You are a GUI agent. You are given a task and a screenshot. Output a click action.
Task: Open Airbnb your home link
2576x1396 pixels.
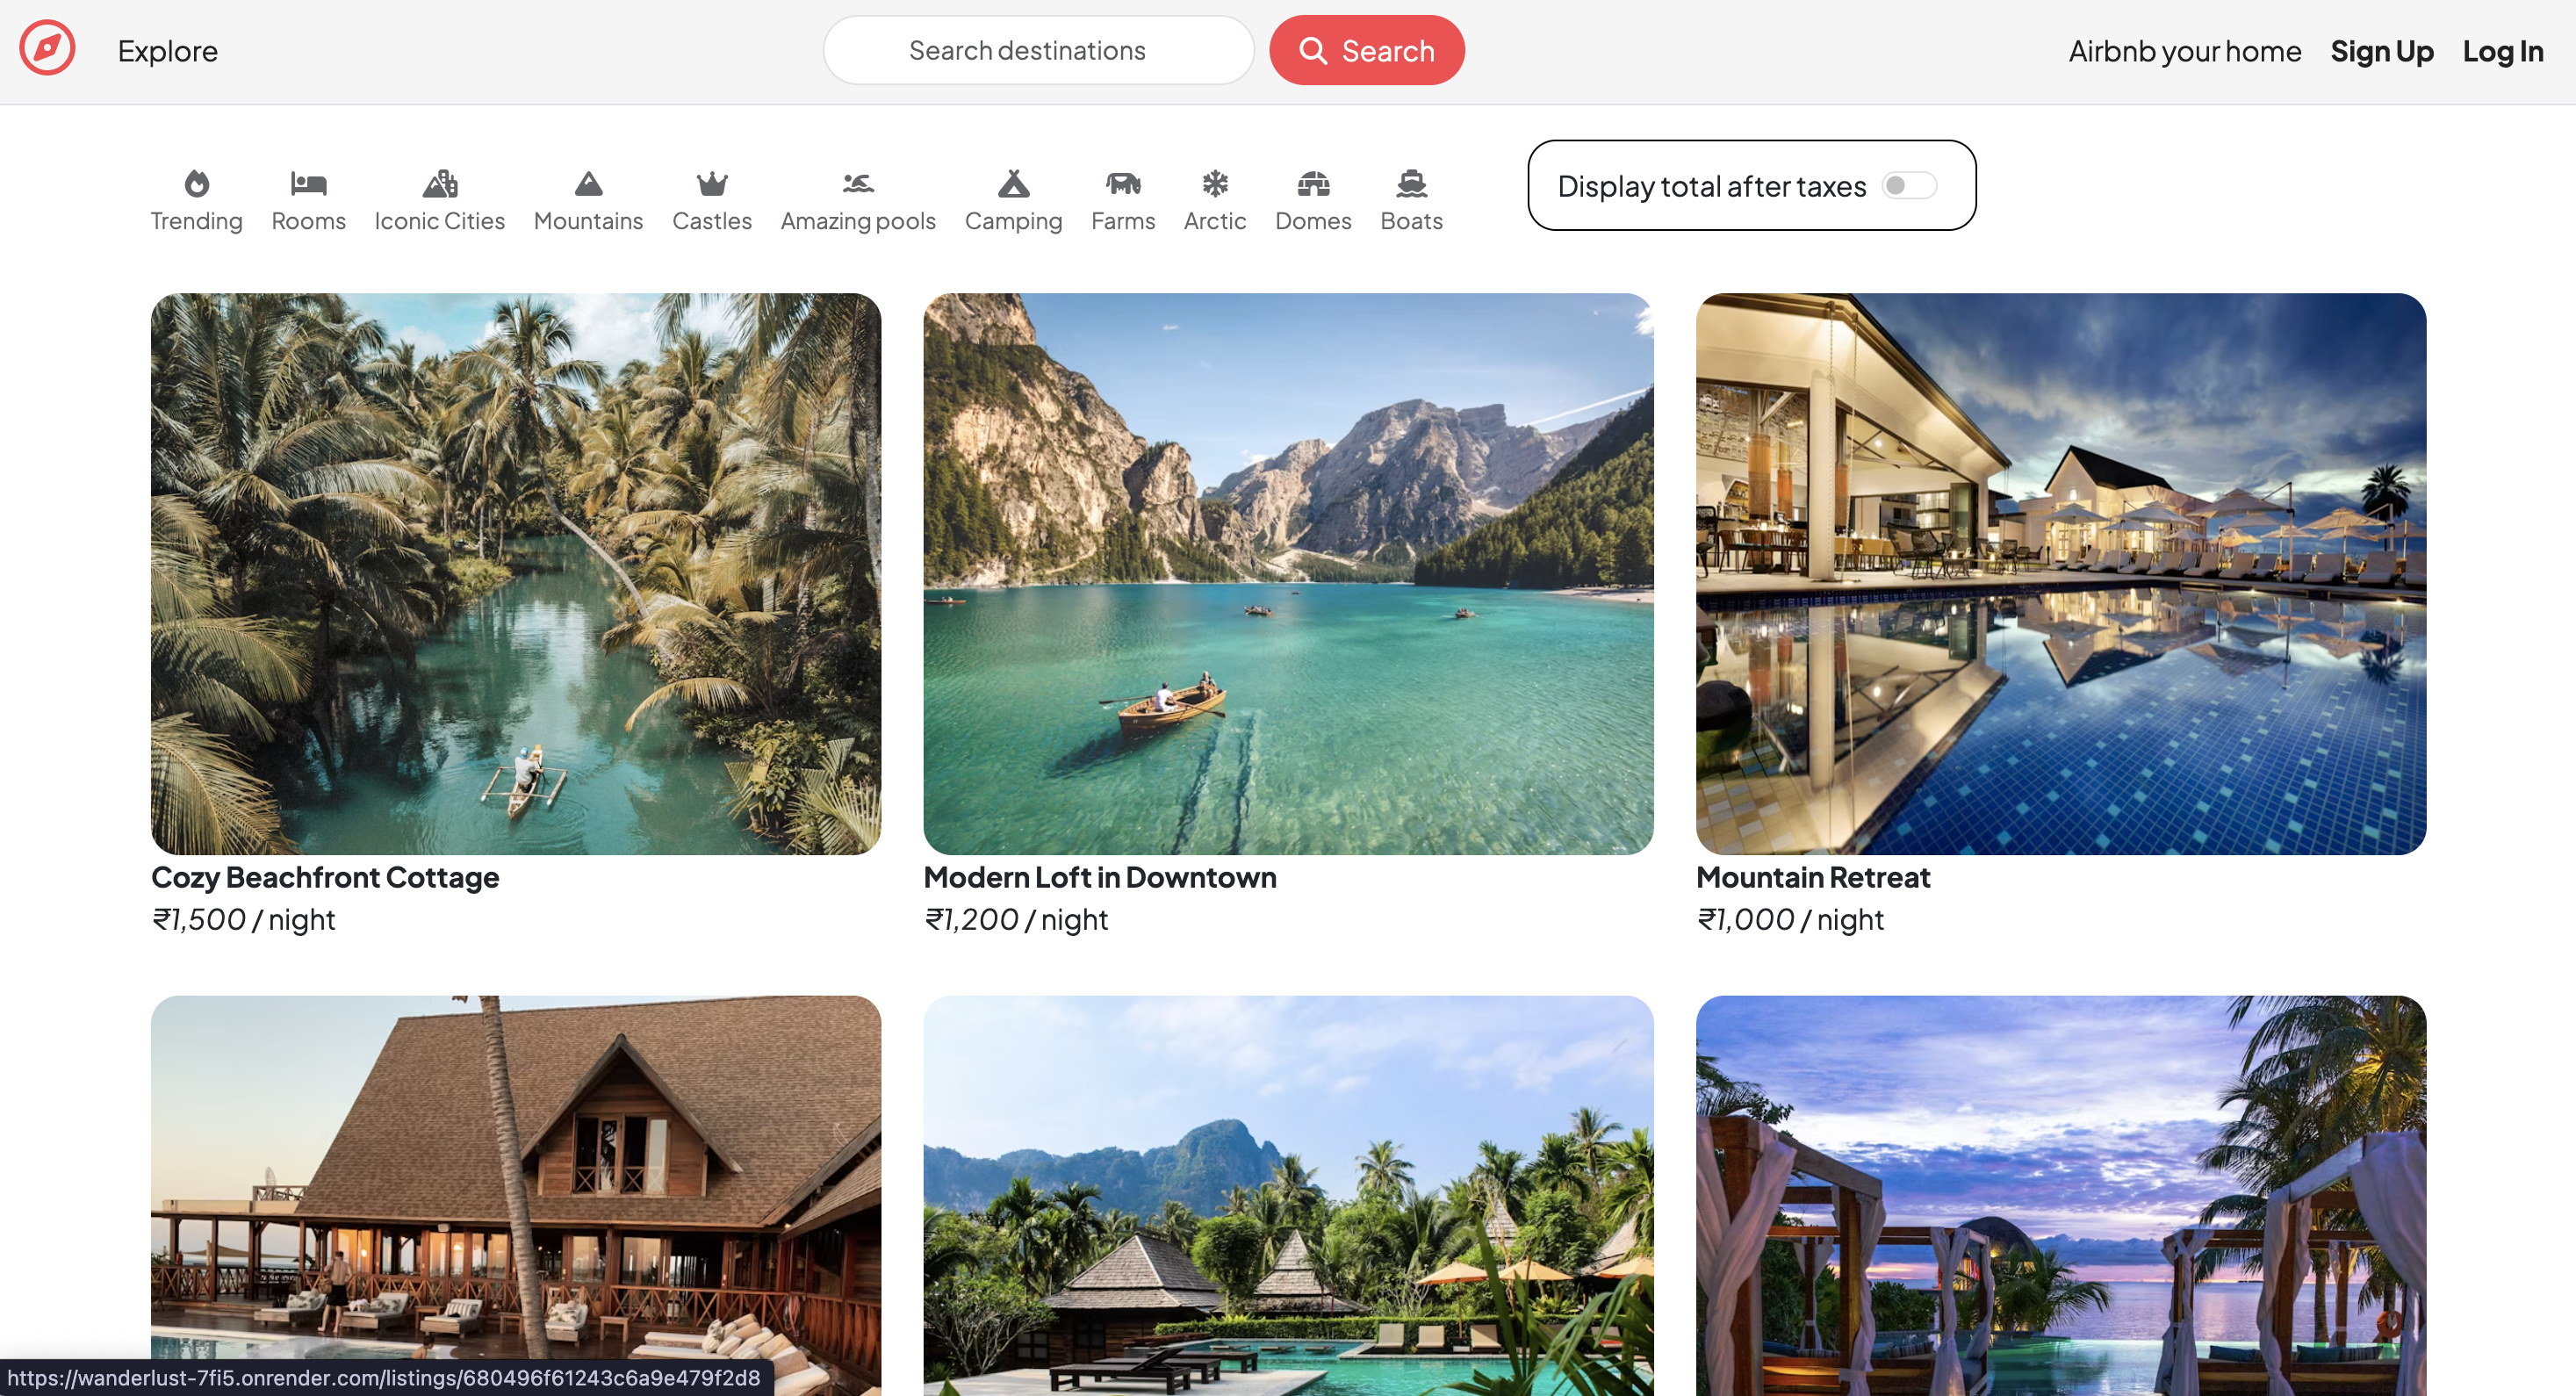[2184, 51]
